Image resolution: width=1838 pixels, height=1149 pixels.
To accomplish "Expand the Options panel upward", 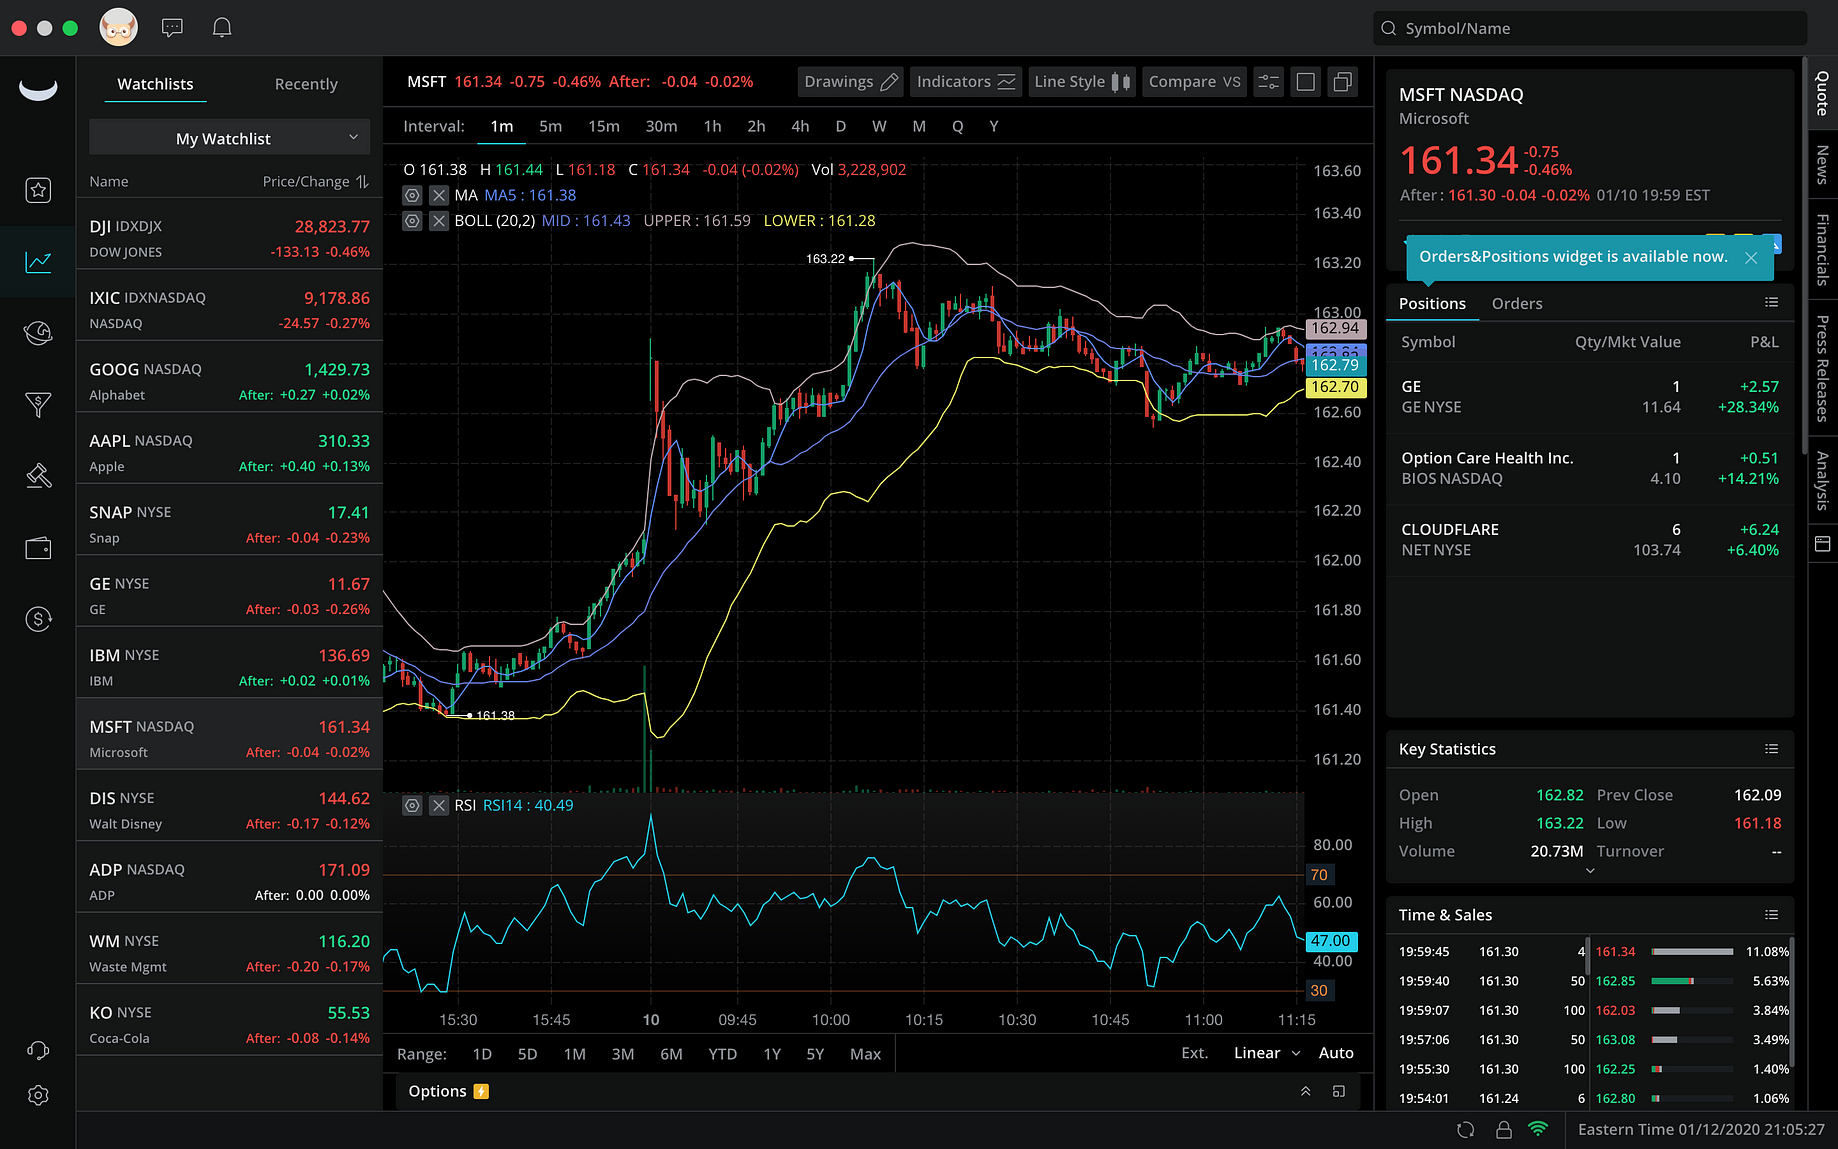I will pyautogui.click(x=1305, y=1091).
